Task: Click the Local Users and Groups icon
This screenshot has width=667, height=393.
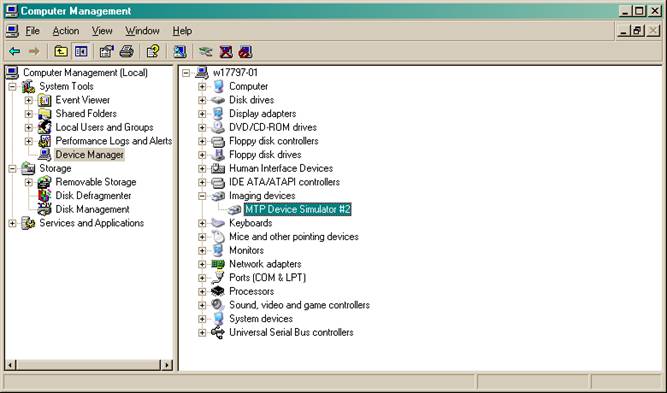Action: coord(45,127)
